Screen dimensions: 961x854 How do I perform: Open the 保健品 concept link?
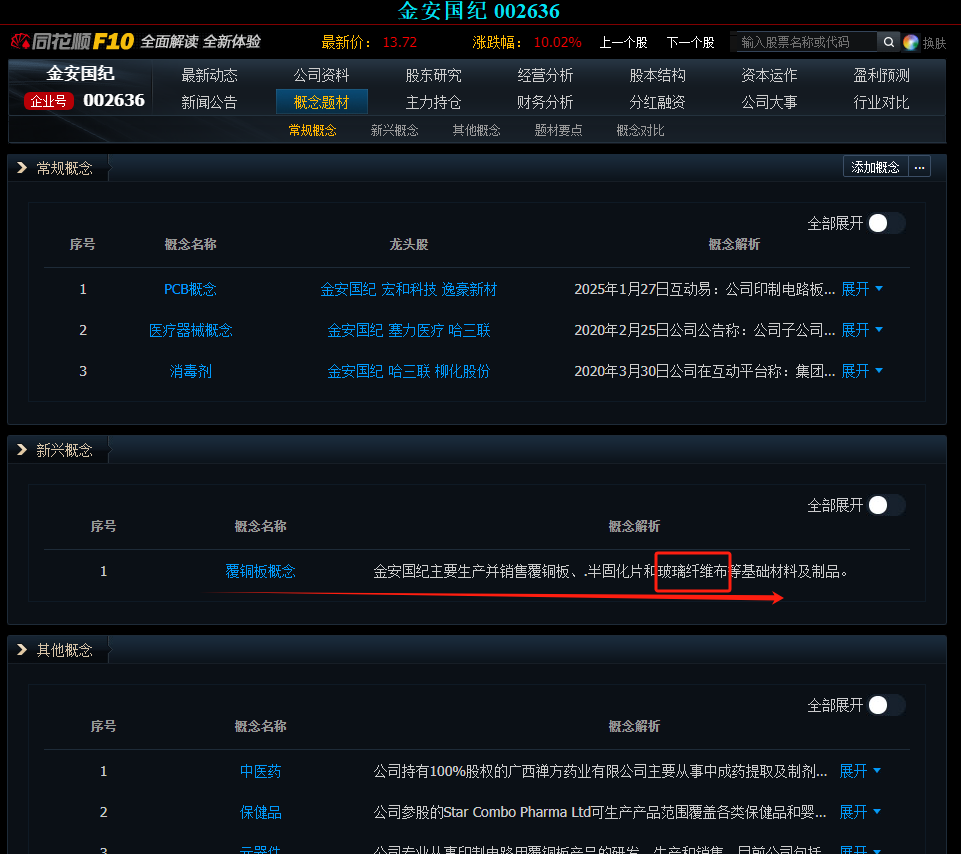pyautogui.click(x=260, y=812)
